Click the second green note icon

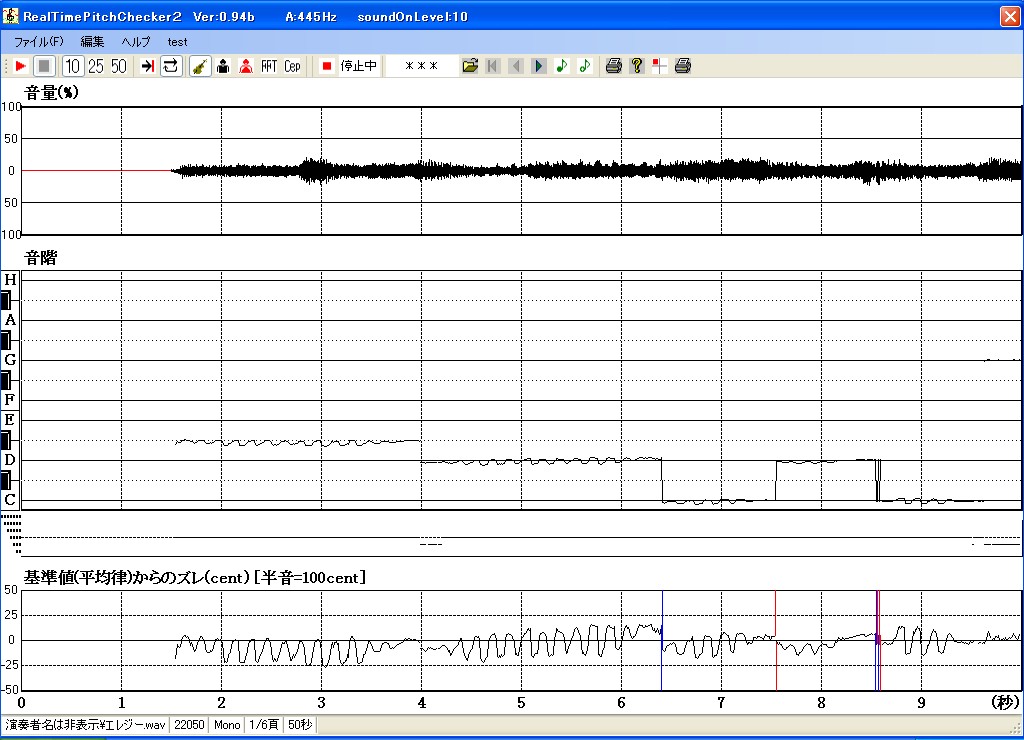pyautogui.click(x=584, y=66)
